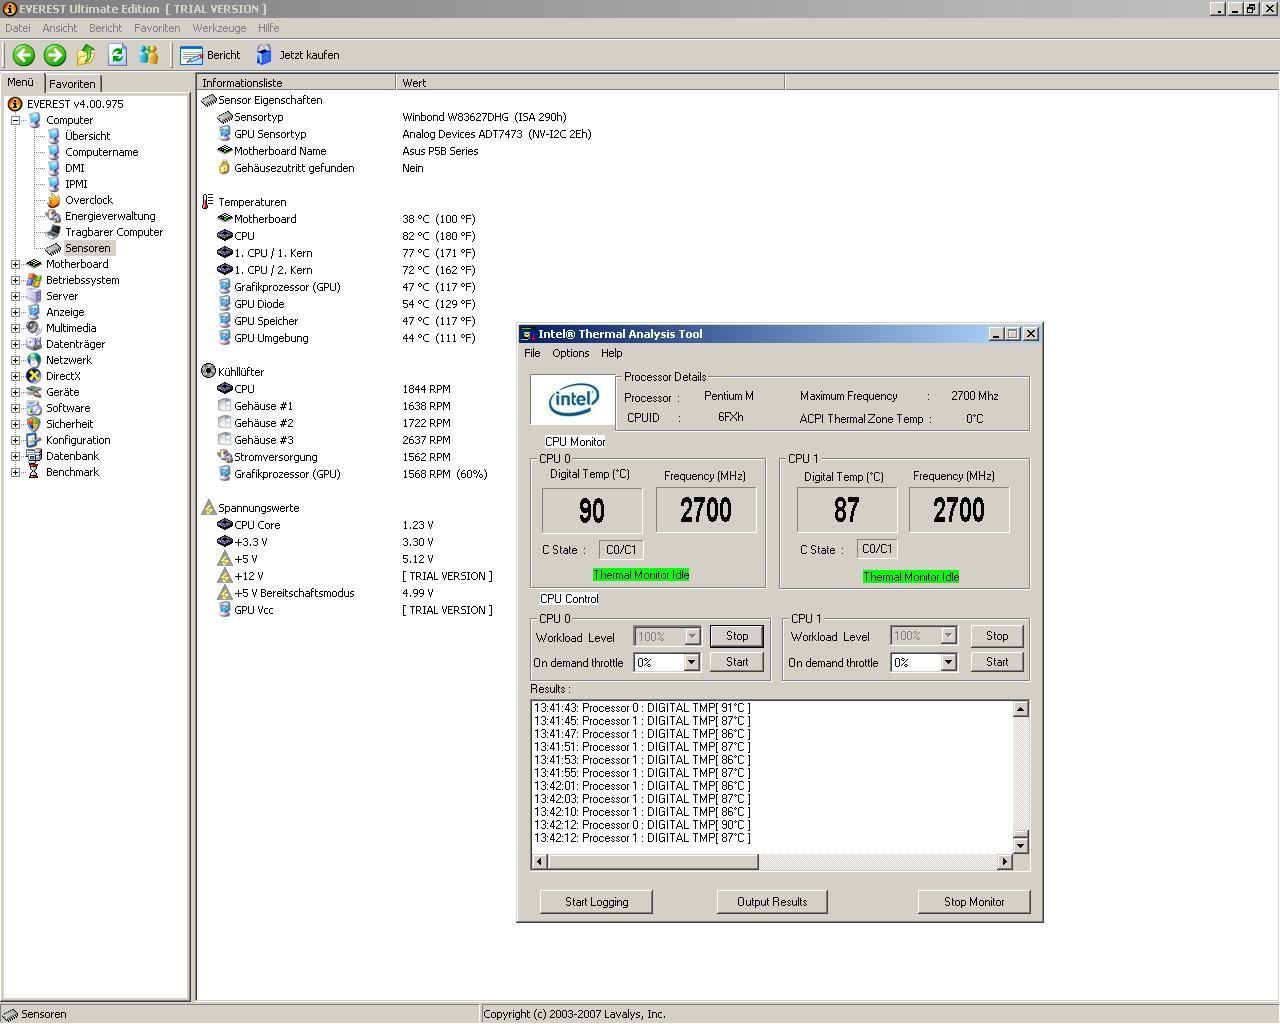Select the CPU temperature row 82 °C
Image resolution: width=1280 pixels, height=1024 pixels.
point(346,236)
